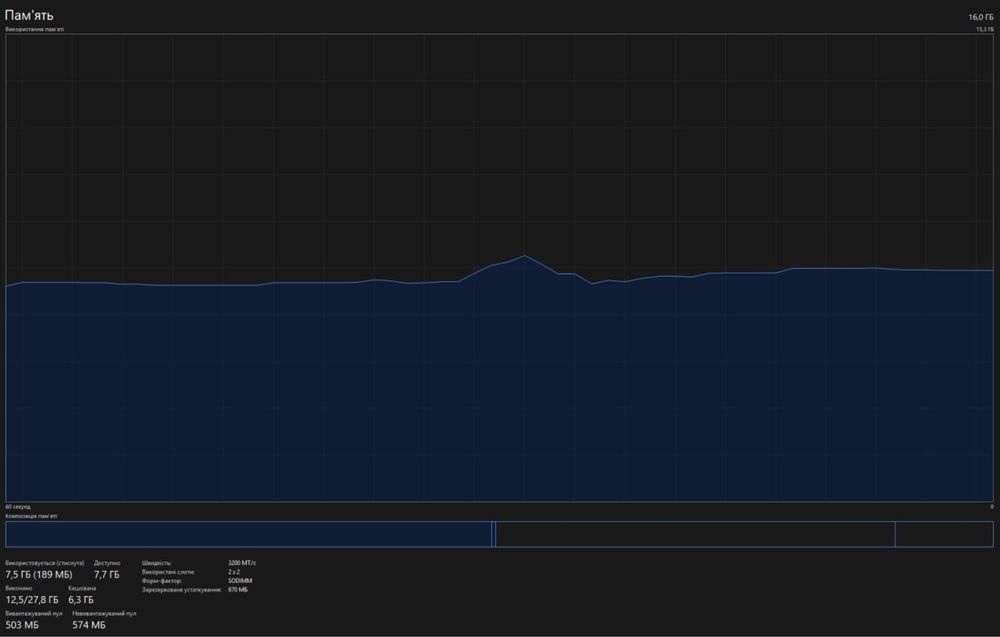Screen dimensions: 1000x637
Task: Click the standby segment of memory composition bar
Action: [x=695, y=534]
